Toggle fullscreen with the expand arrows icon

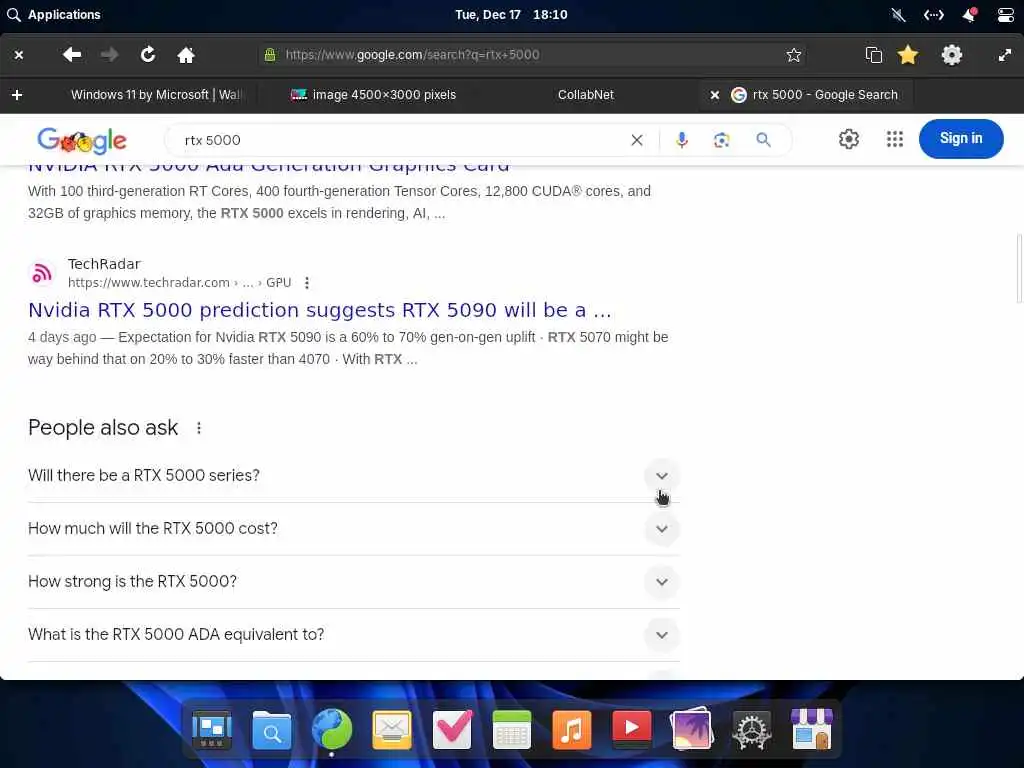click(1004, 56)
